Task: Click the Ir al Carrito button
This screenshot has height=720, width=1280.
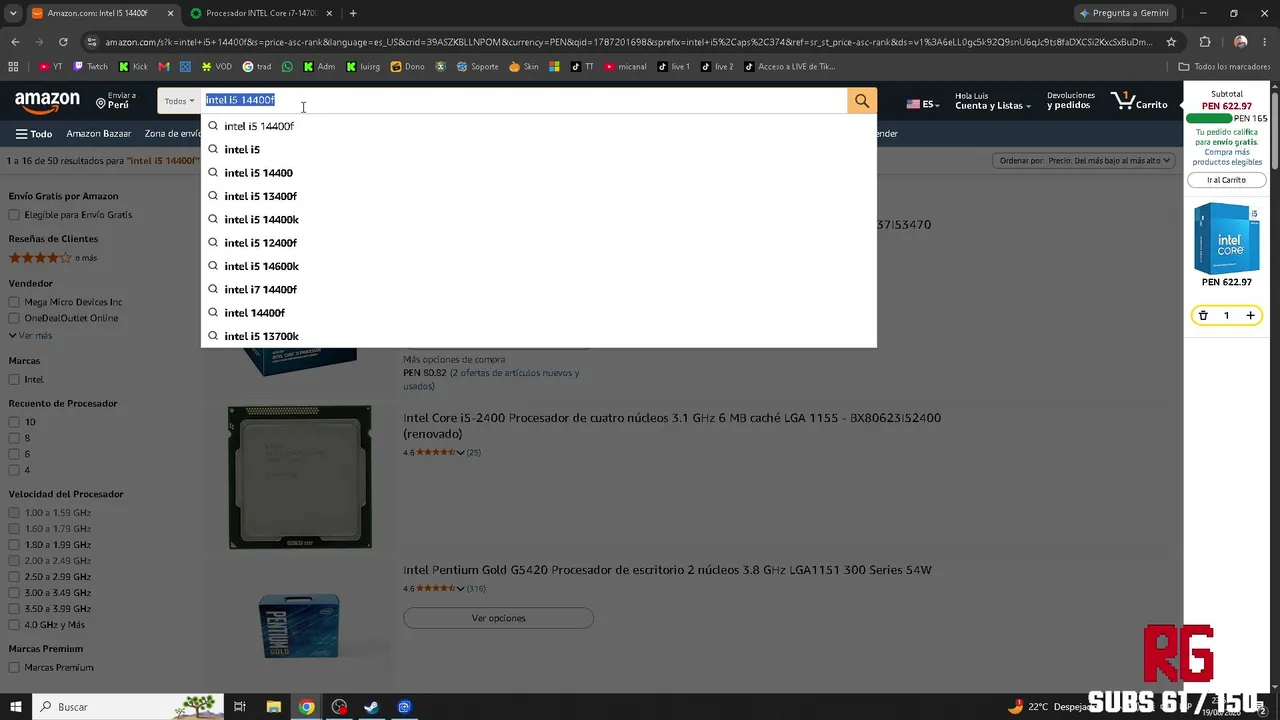Action: [1227, 180]
